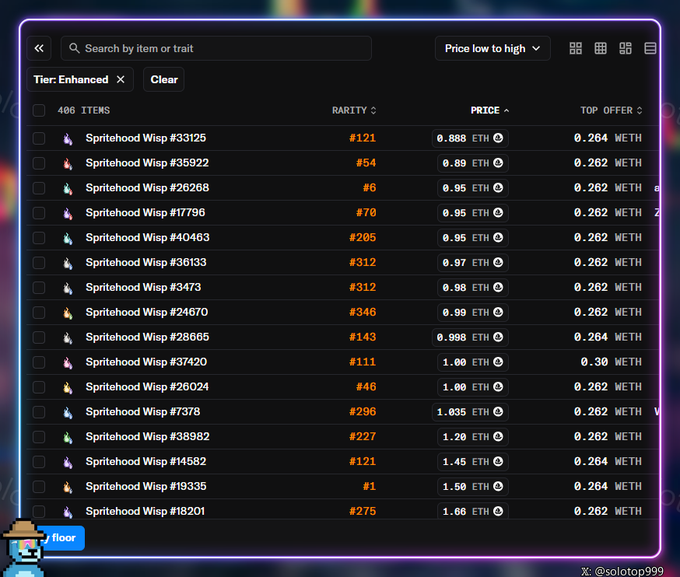This screenshot has width=680, height=577.
Task: Click the Wisp #19335 item thumbnail
Action: [68, 487]
